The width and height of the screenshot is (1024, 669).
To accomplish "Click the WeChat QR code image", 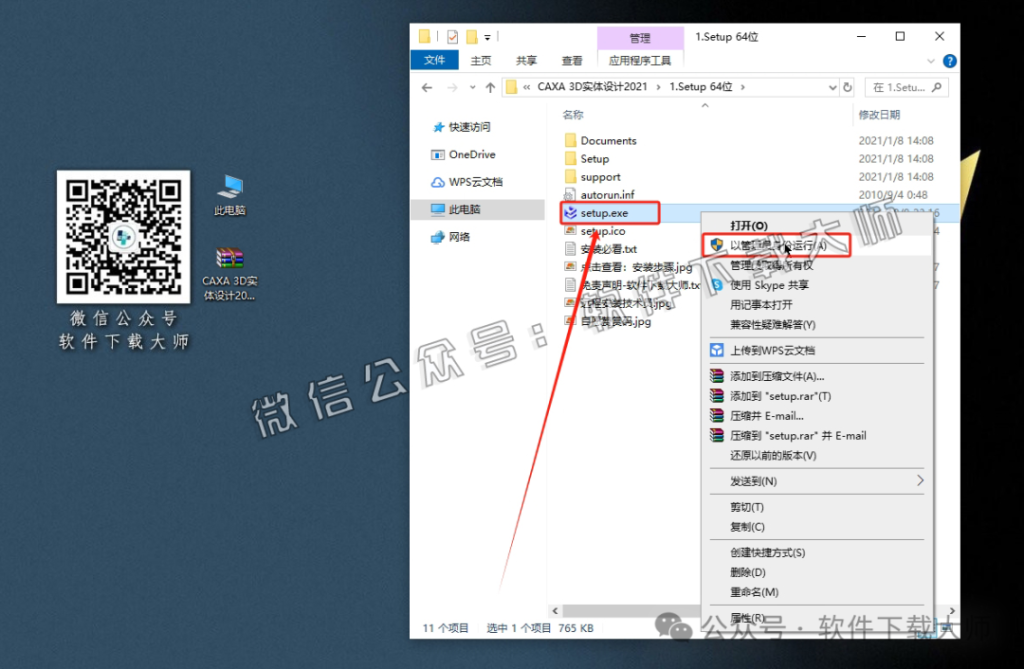I will (x=123, y=237).
